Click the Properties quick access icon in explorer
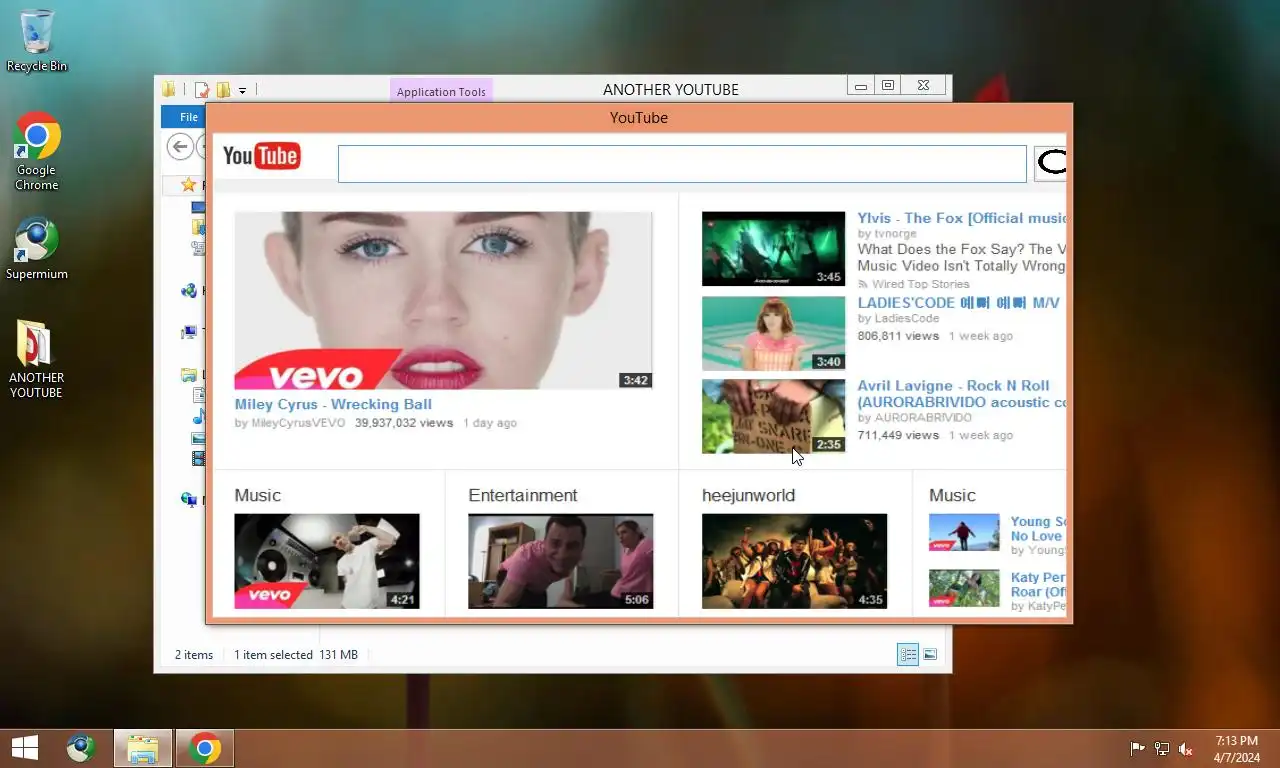This screenshot has width=1280, height=768. 202,90
